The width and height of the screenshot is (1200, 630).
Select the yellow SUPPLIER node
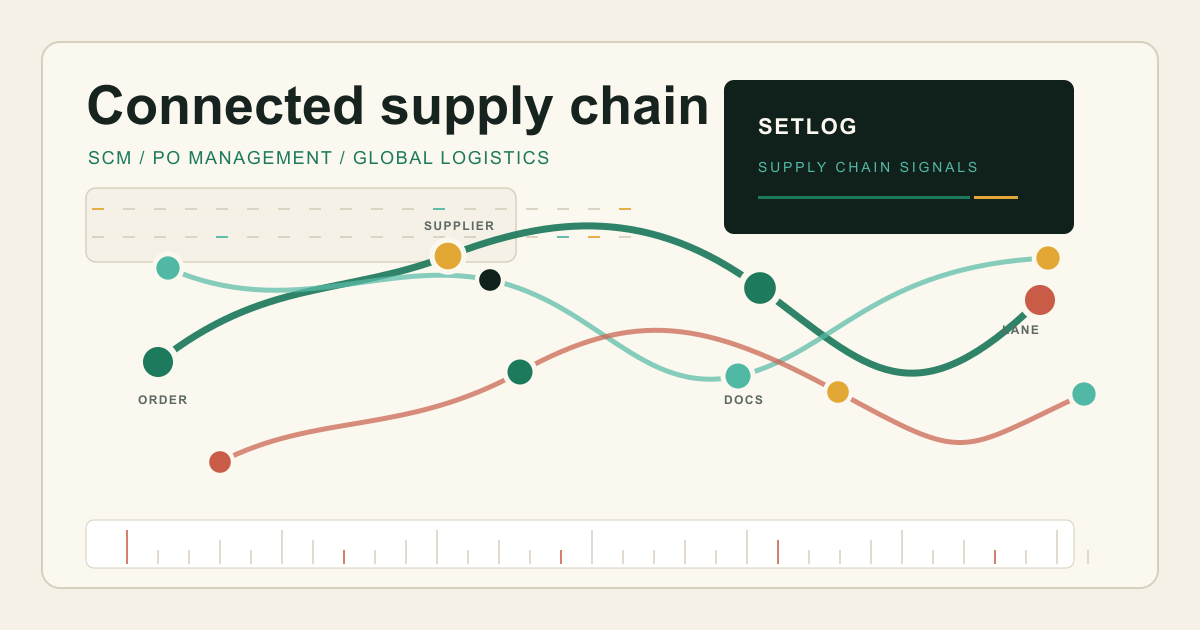click(x=448, y=256)
